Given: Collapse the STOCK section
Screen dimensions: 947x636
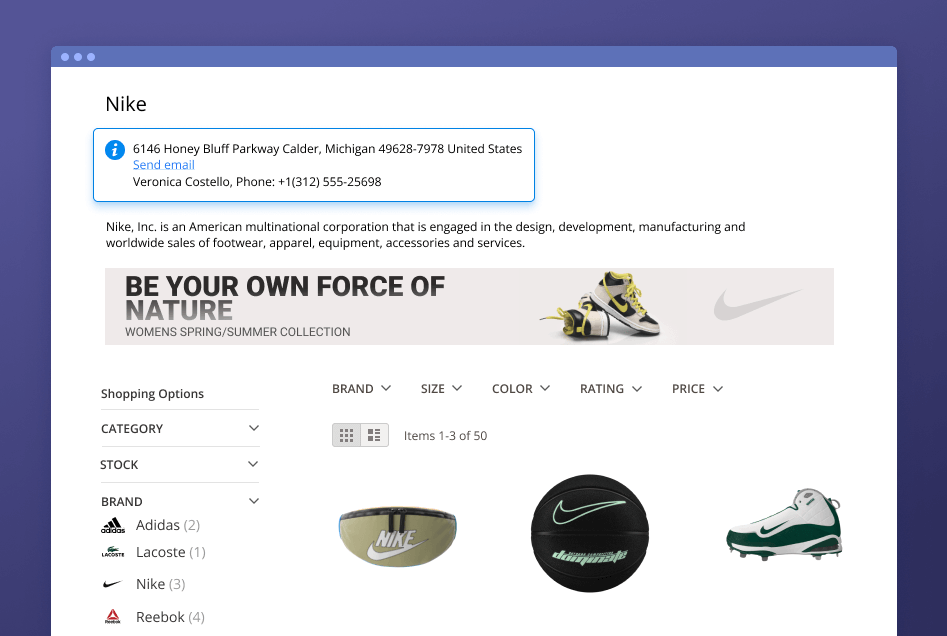Looking at the screenshot, I should [x=253, y=464].
